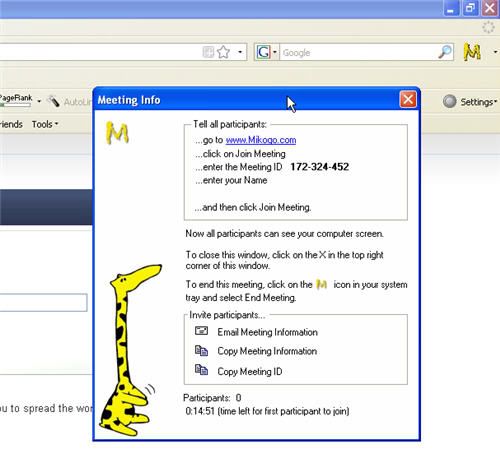Click the search magnifier in Google box
Viewport: 500px width, 453px height.
pyautogui.click(x=445, y=52)
